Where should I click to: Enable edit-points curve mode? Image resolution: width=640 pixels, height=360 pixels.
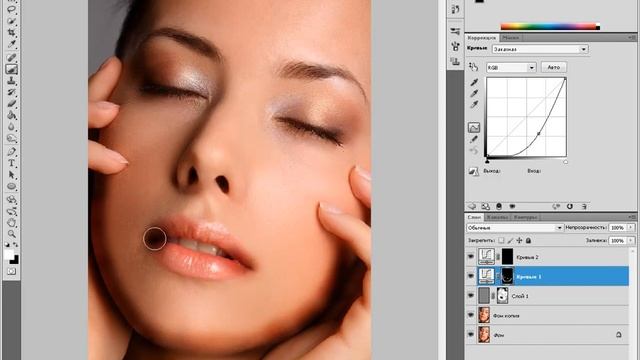coord(474,128)
